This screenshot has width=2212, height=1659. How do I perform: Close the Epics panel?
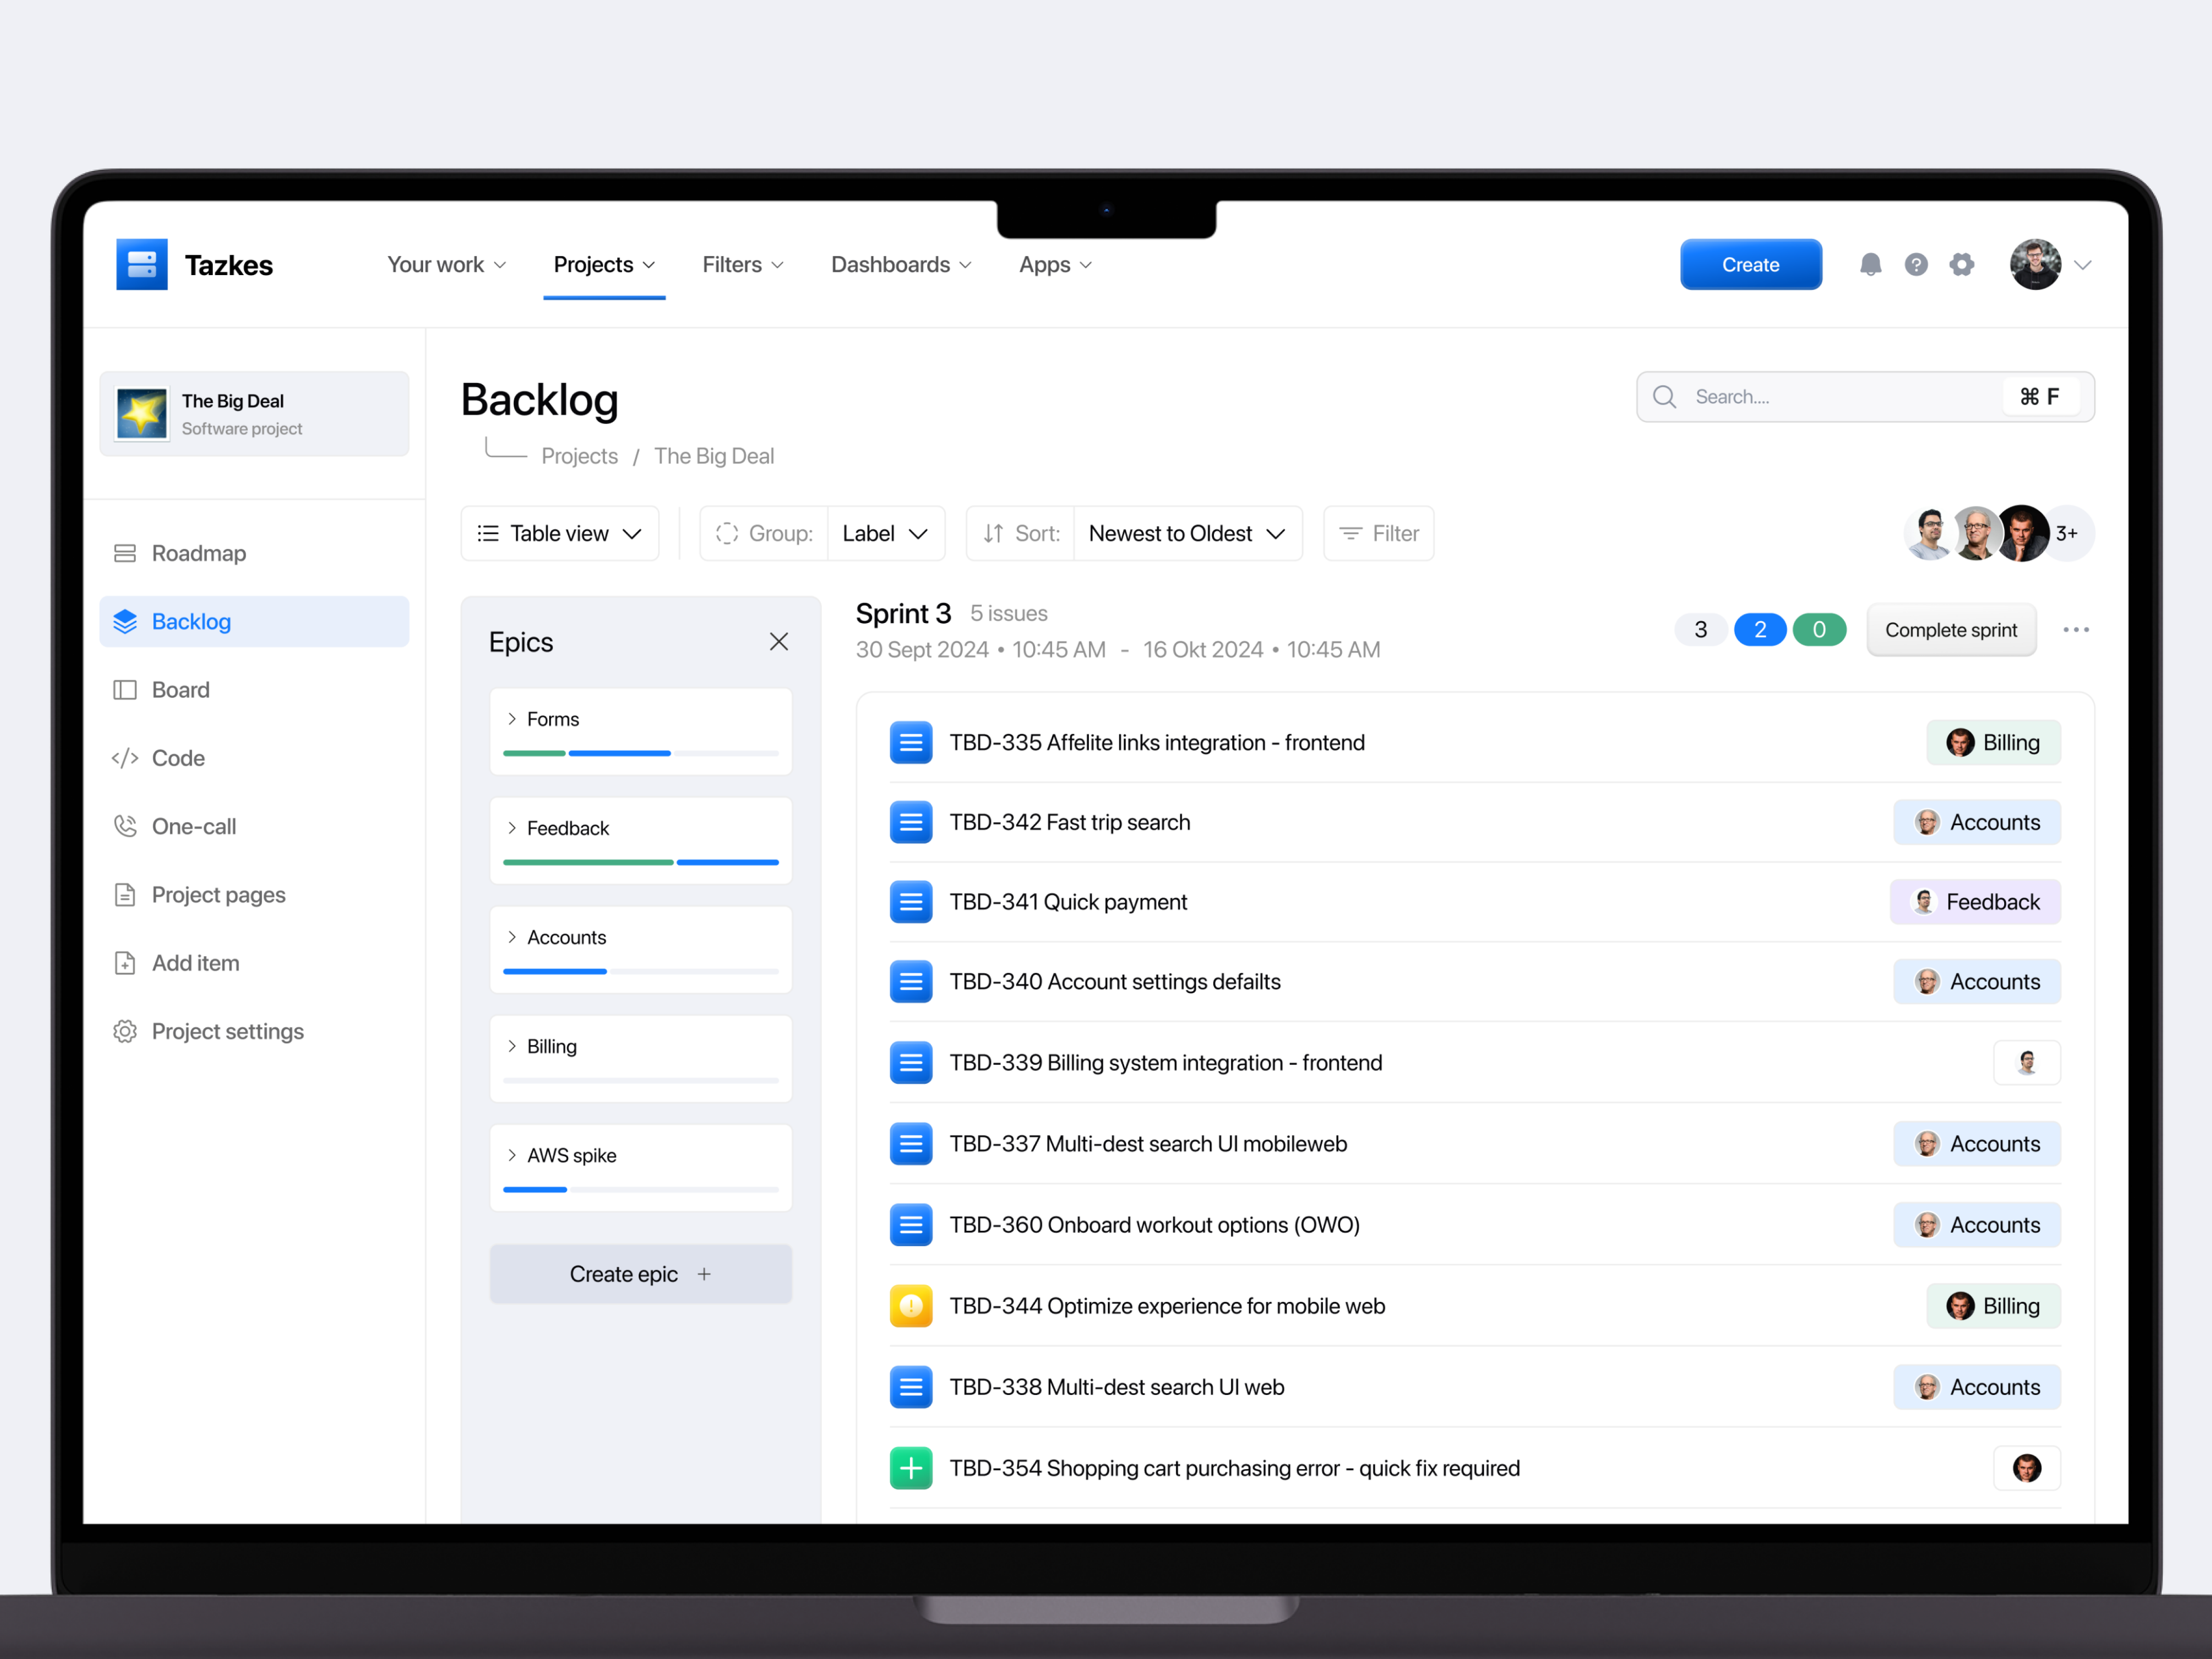[x=778, y=641]
